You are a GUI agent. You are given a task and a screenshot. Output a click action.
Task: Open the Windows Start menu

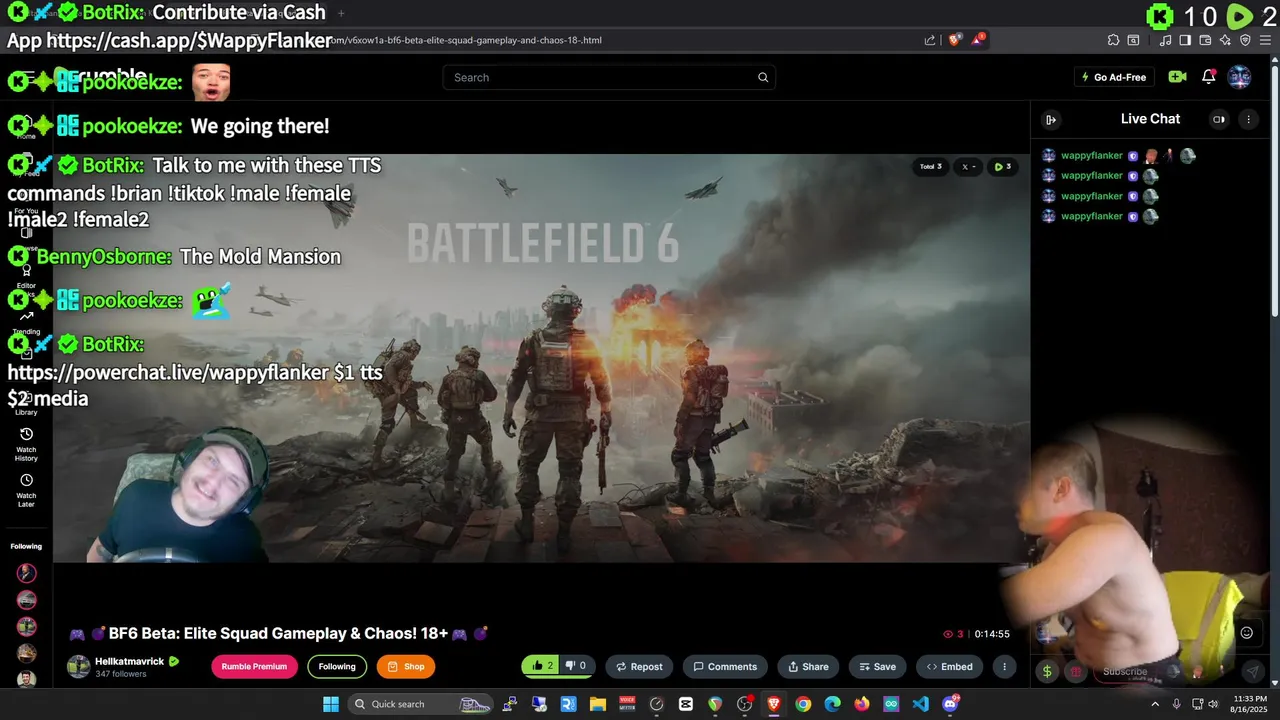[331, 704]
